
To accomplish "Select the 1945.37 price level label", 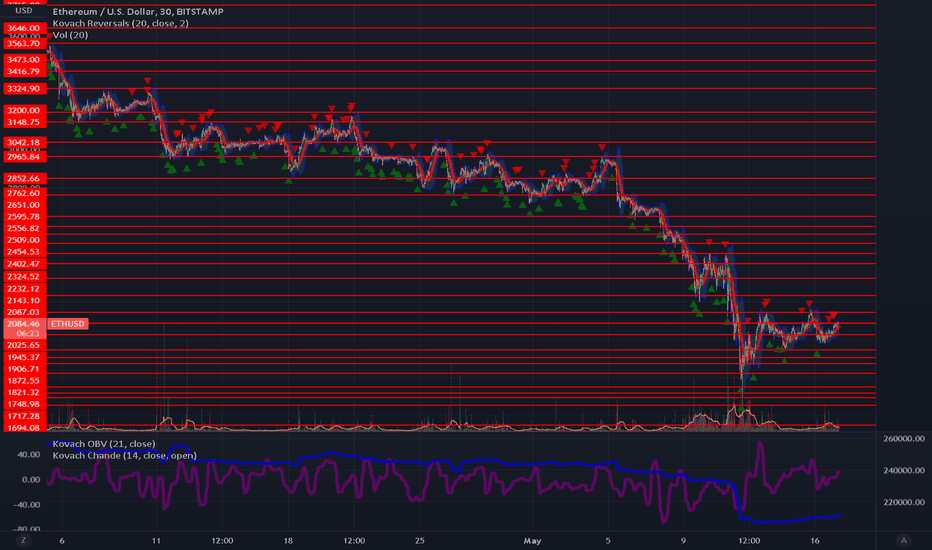I will [x=24, y=357].
